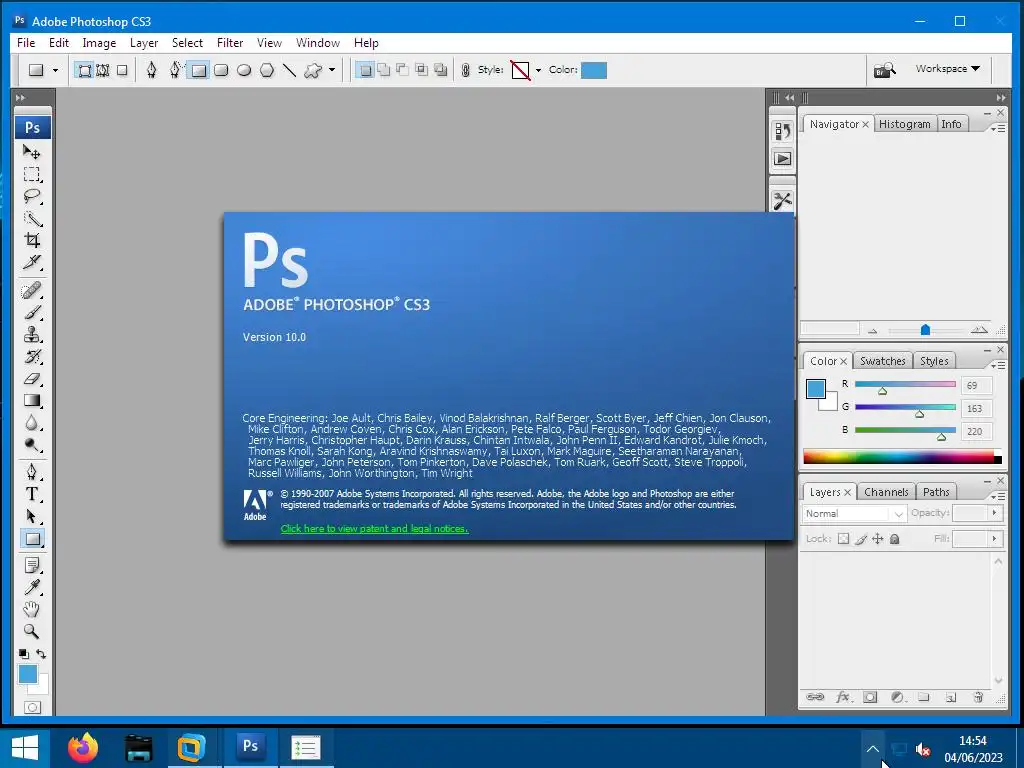The width and height of the screenshot is (1024, 768).
Task: Select the Lasso tool
Action: (32, 196)
